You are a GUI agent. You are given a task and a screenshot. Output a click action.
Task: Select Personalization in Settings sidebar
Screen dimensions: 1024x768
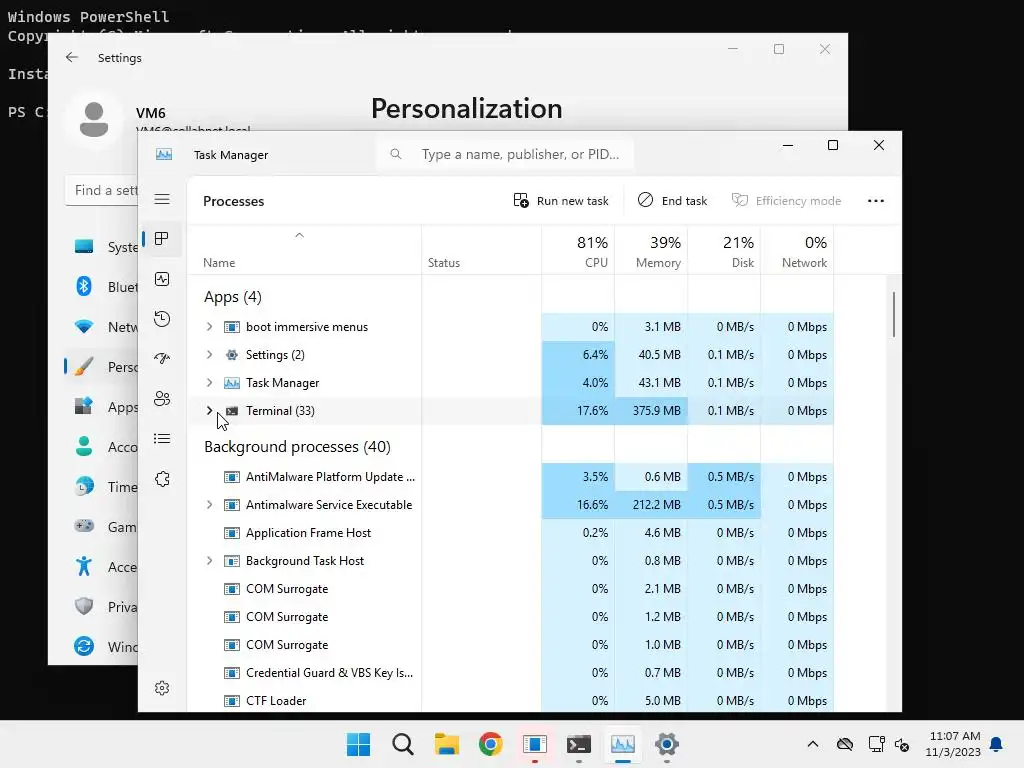(106, 366)
